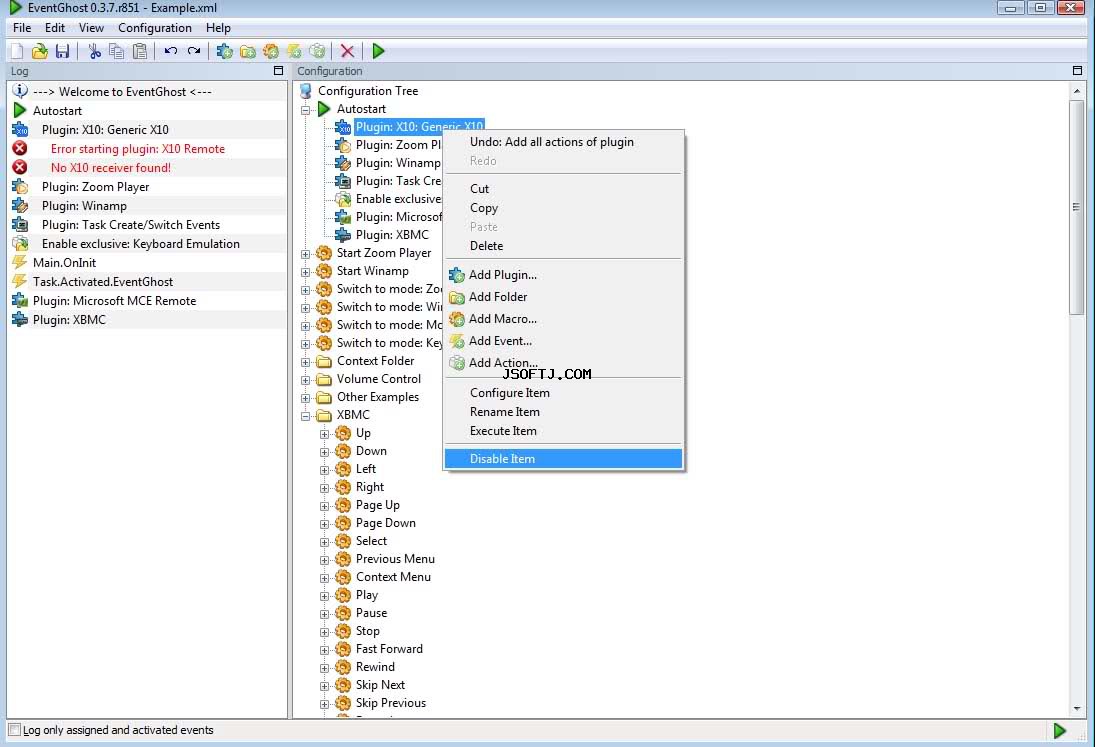Image resolution: width=1095 pixels, height=747 pixels.
Task: Click the Configuration panel maximize icon
Action: (x=1077, y=71)
